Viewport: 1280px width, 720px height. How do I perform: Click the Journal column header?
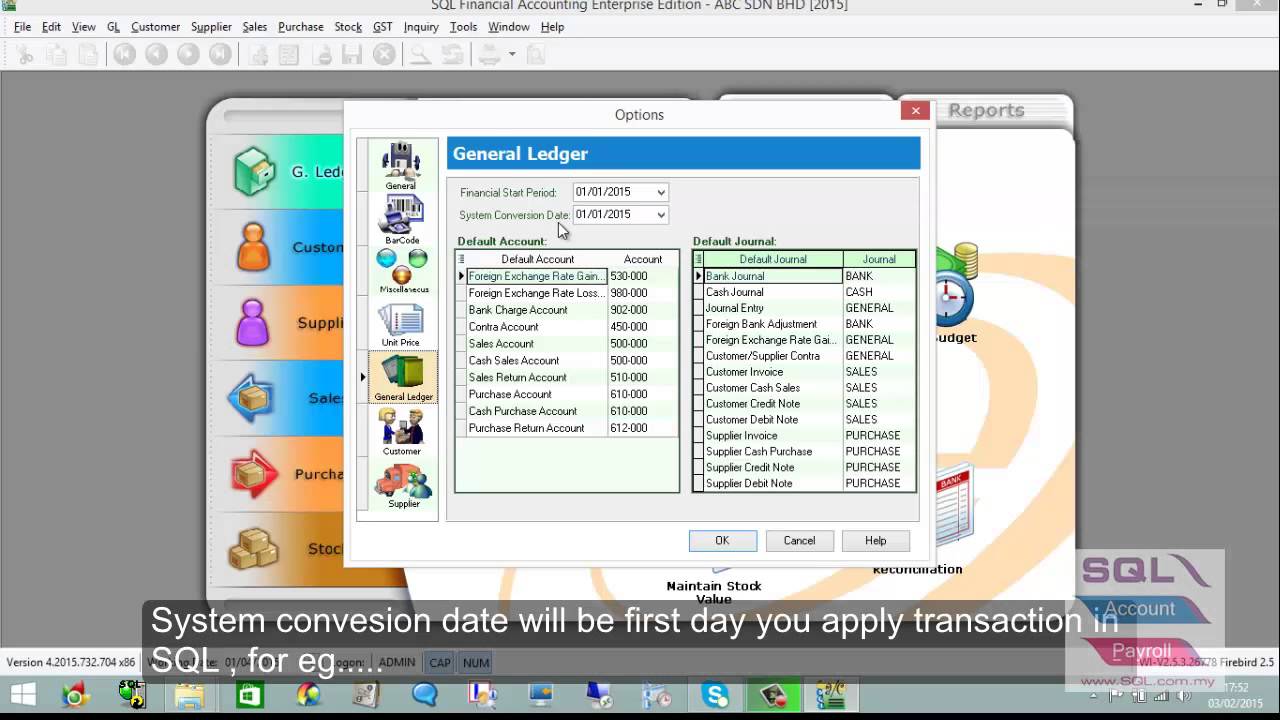(879, 259)
